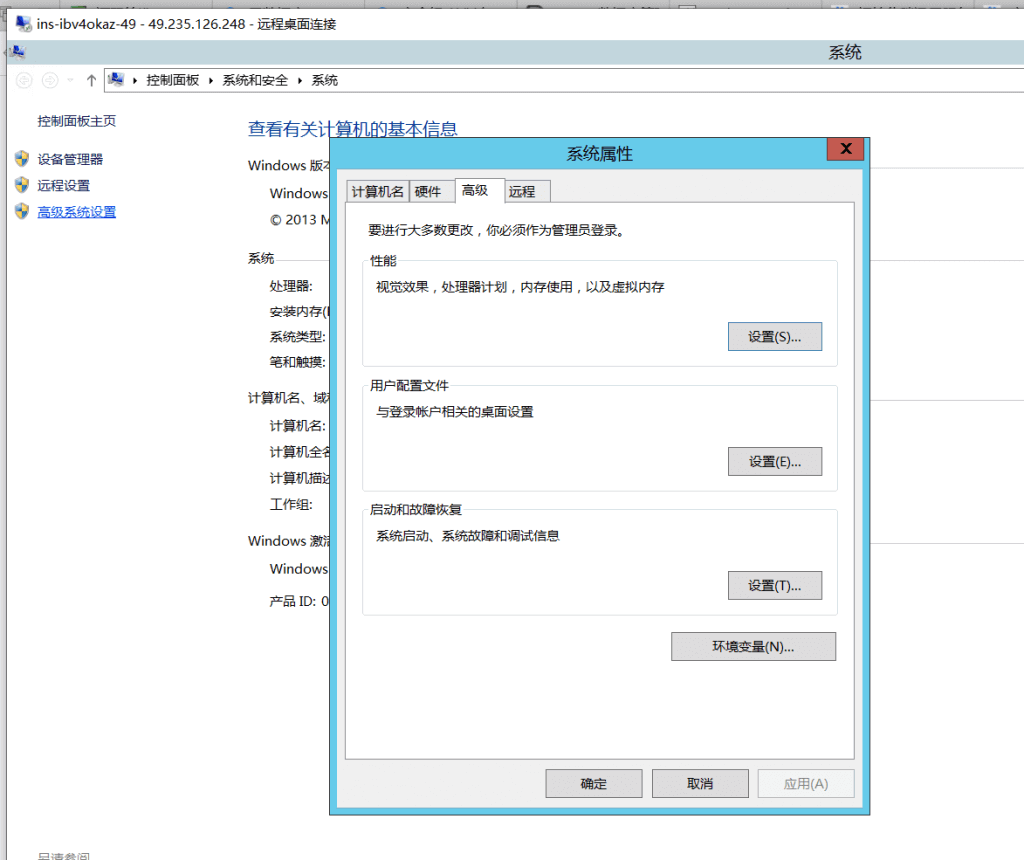
Task: Click 查看有关计算机的基本信息 heading
Action: click(353, 129)
